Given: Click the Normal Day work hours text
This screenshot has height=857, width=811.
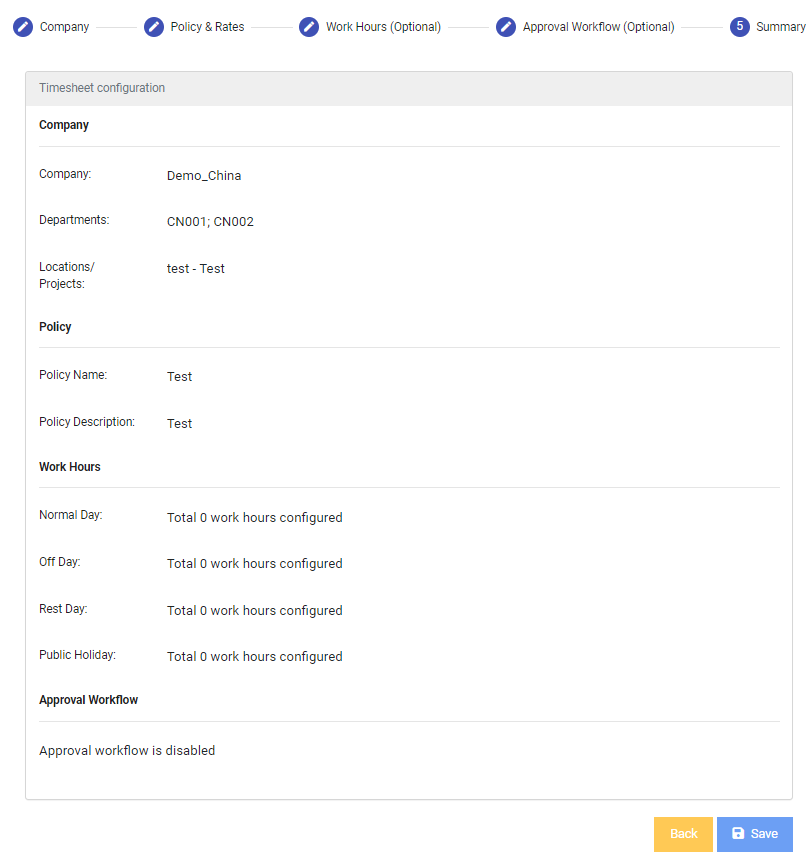Looking at the screenshot, I should tap(255, 518).
